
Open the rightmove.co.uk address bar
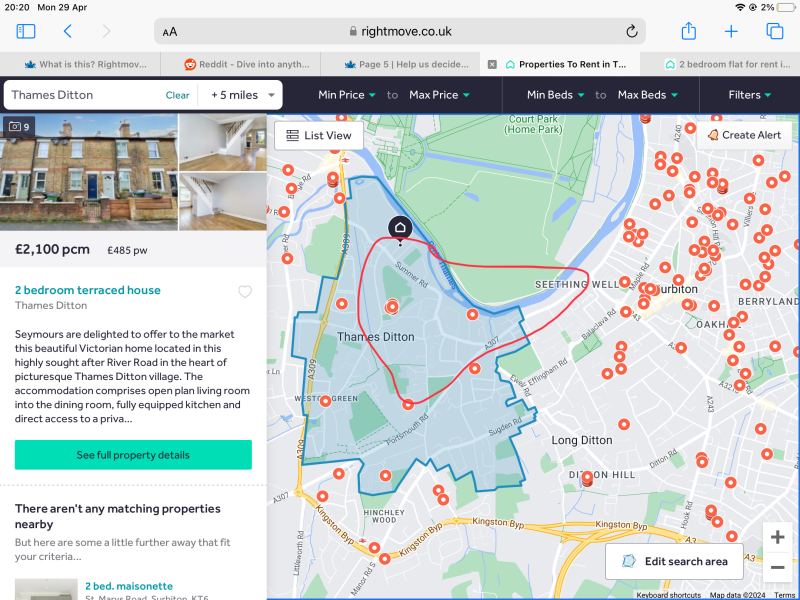400,32
